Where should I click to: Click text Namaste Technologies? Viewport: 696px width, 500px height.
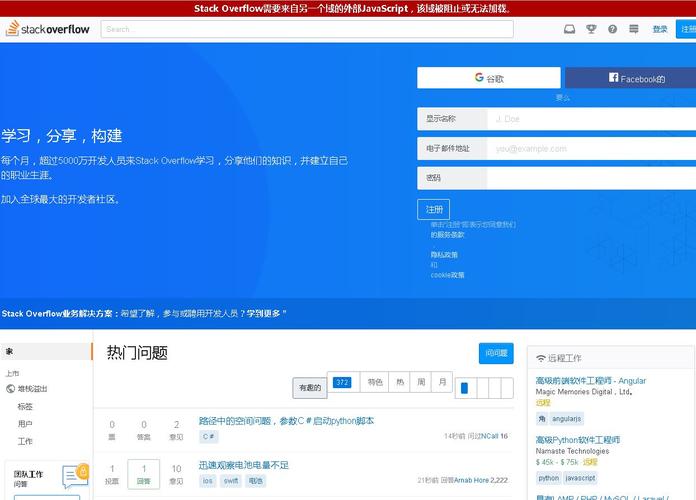[572, 451]
